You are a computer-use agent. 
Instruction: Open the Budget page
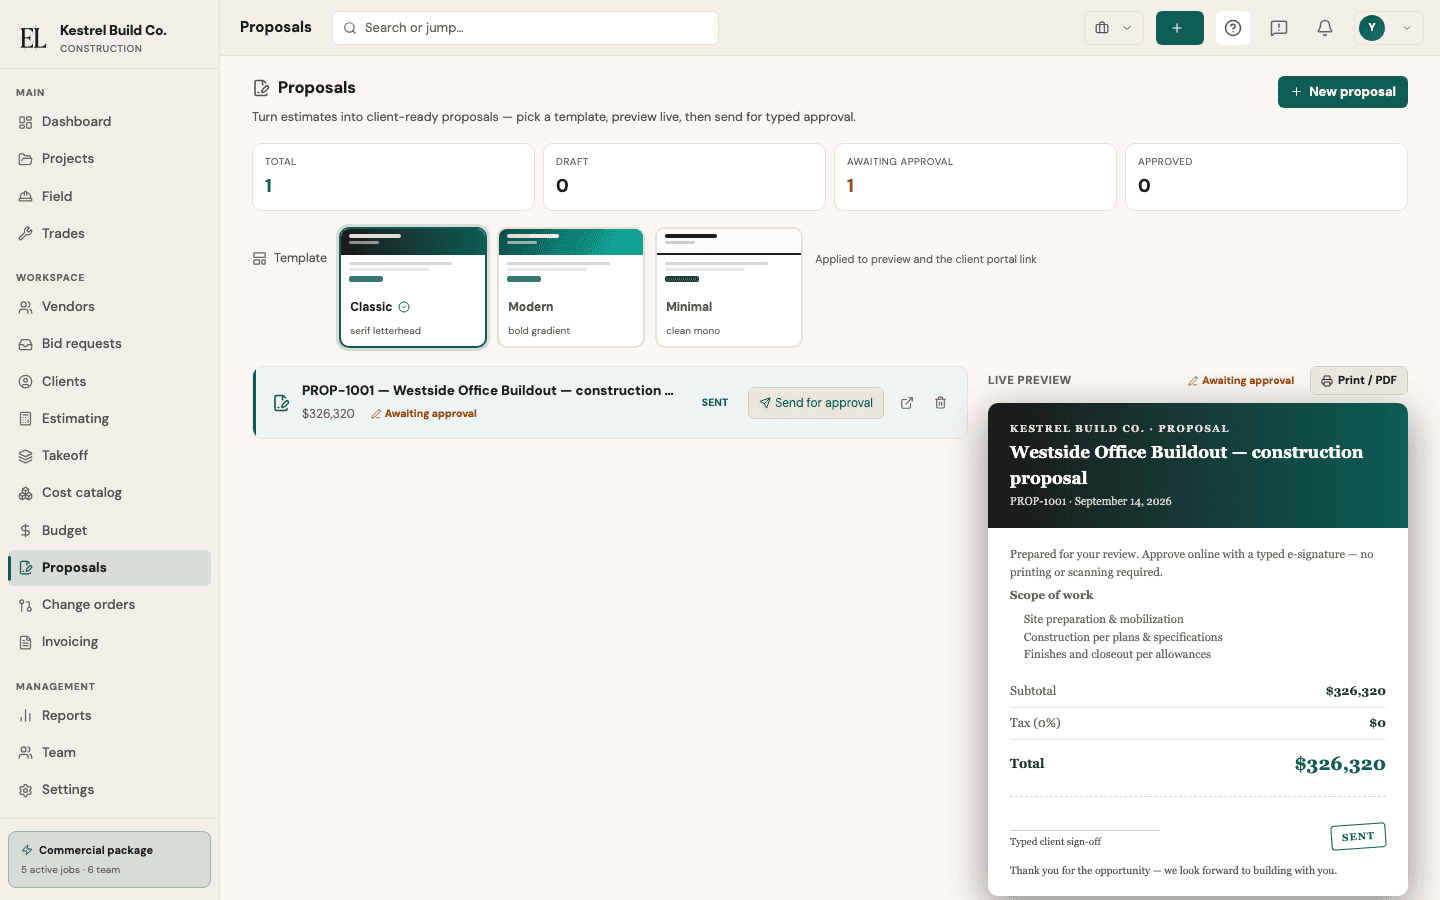coord(110,531)
